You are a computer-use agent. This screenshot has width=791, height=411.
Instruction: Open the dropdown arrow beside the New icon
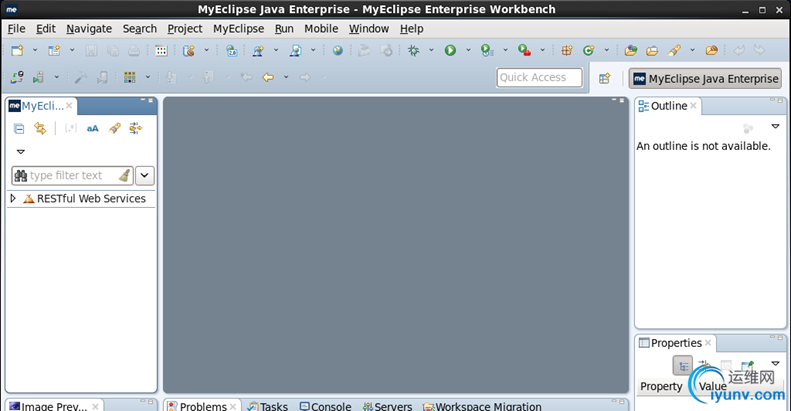tap(35, 50)
